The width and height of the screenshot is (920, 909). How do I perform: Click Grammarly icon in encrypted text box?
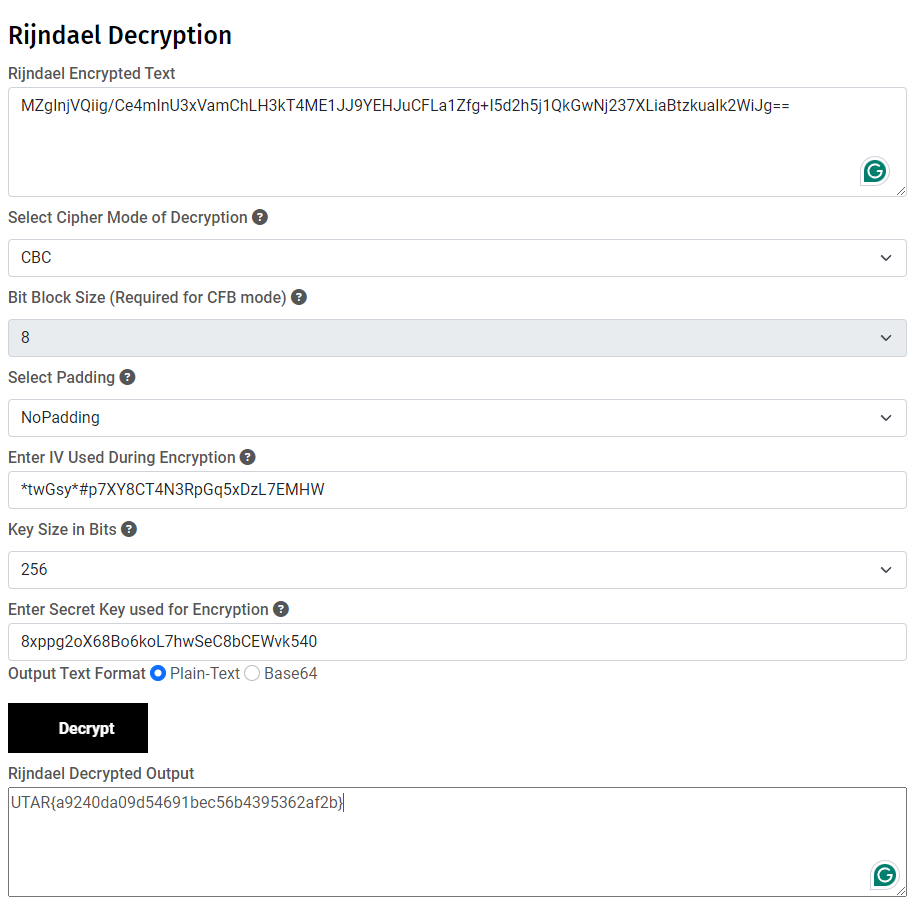[875, 171]
